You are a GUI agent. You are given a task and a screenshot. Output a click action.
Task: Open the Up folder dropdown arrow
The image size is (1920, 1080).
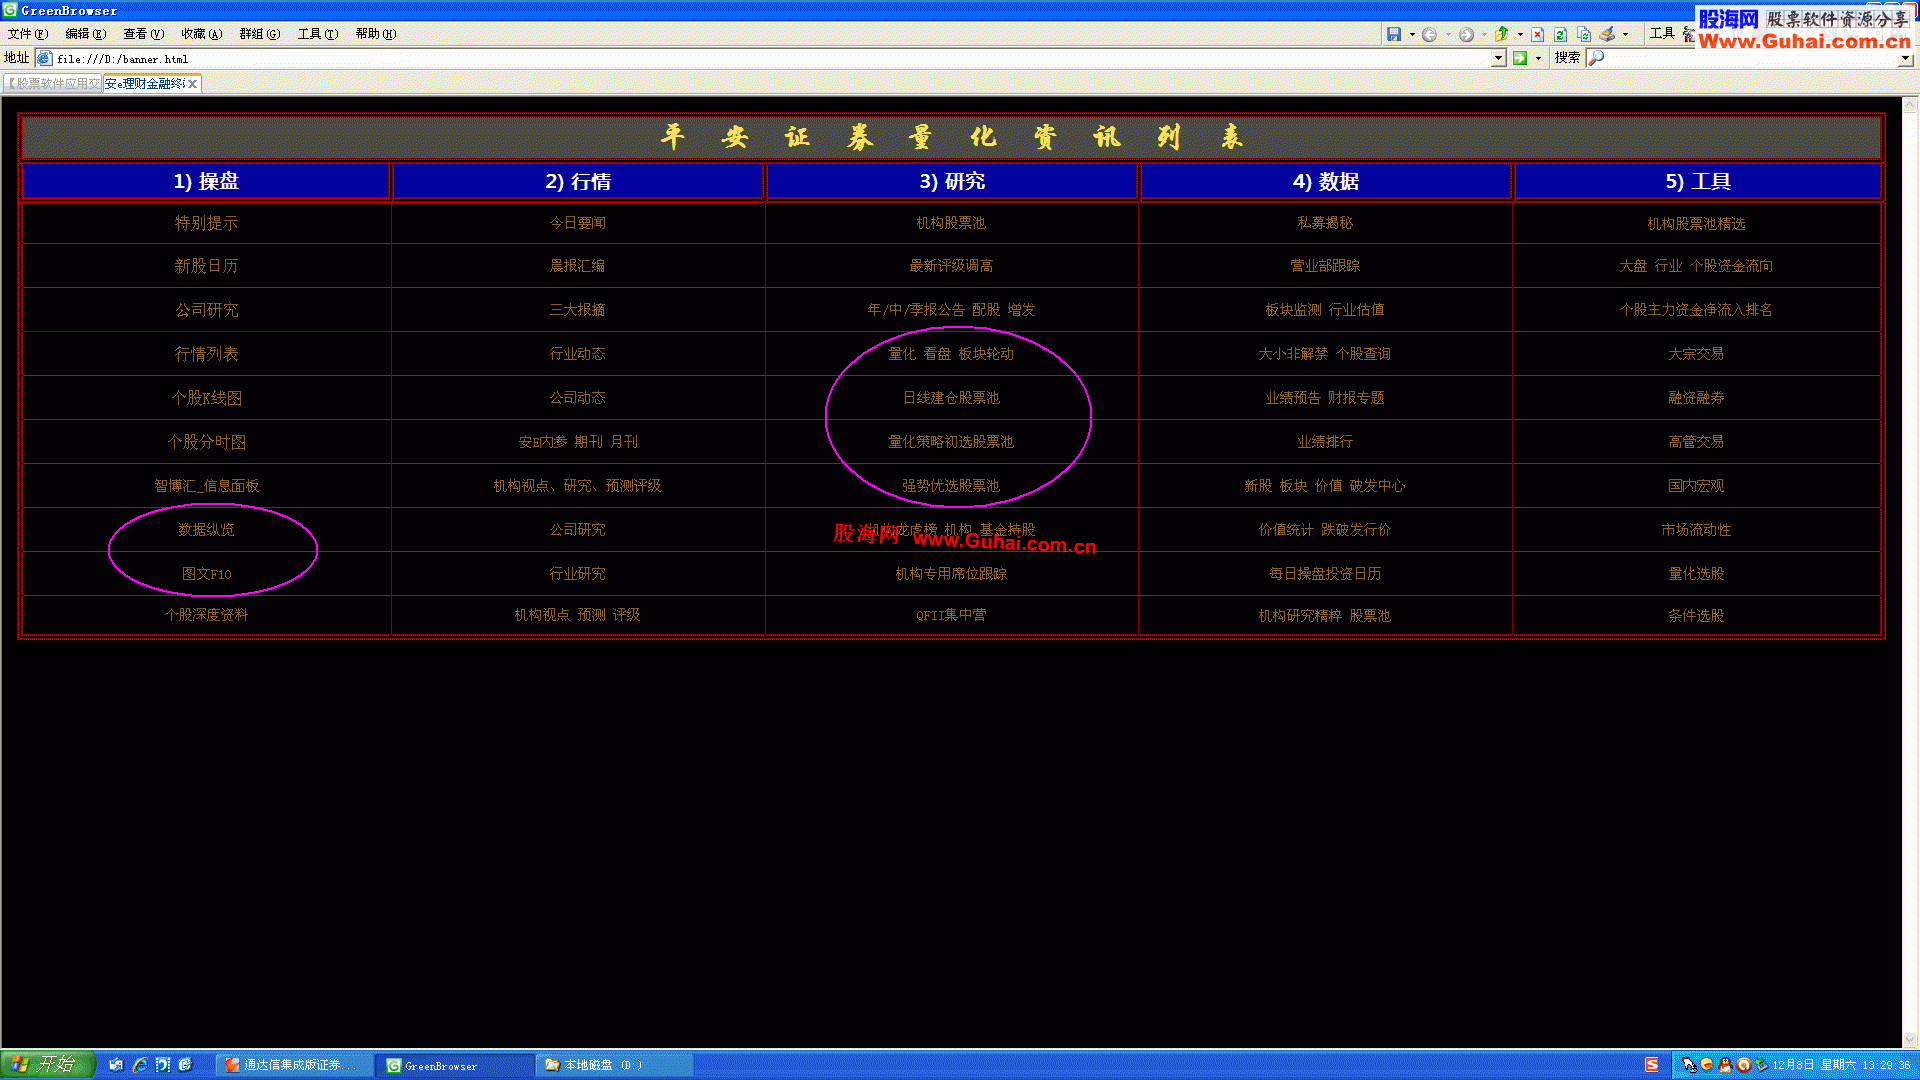(x=1520, y=34)
